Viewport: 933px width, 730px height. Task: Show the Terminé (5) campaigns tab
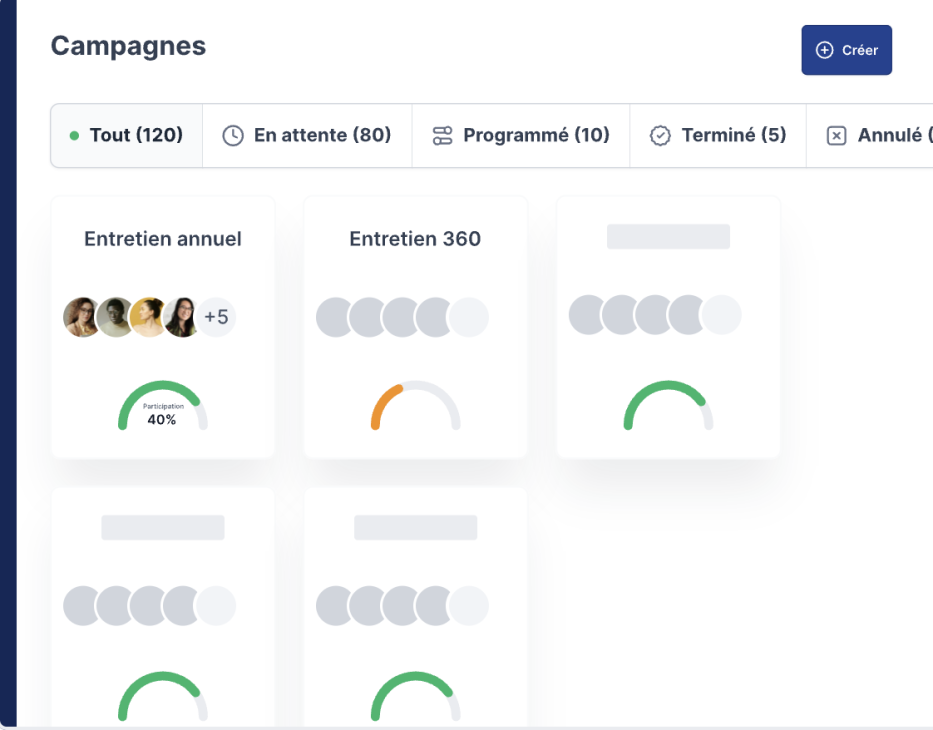click(733, 136)
